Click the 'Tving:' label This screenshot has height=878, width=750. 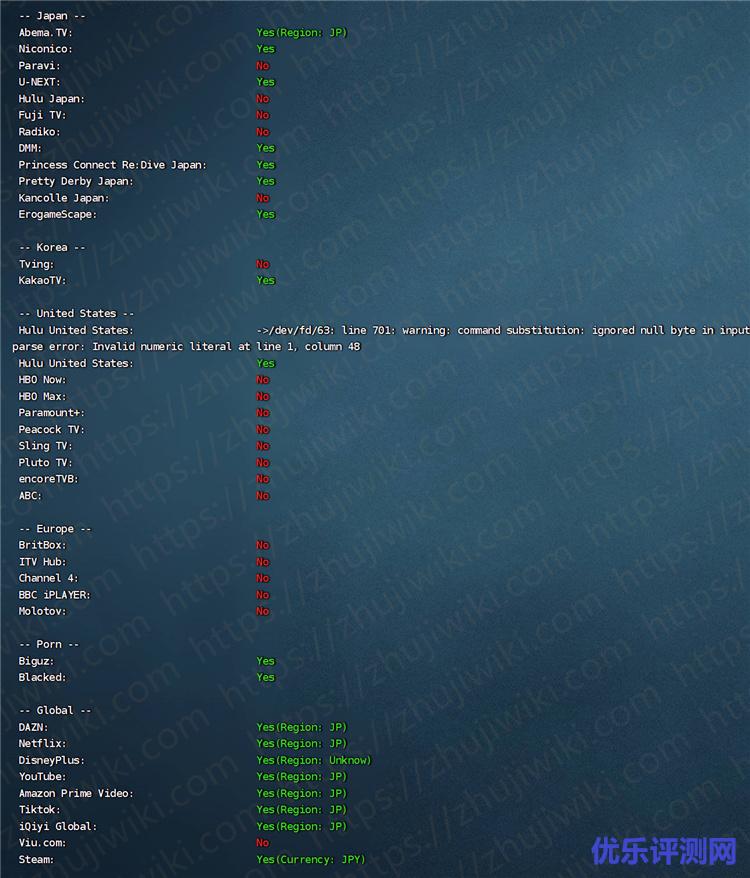coord(36,264)
